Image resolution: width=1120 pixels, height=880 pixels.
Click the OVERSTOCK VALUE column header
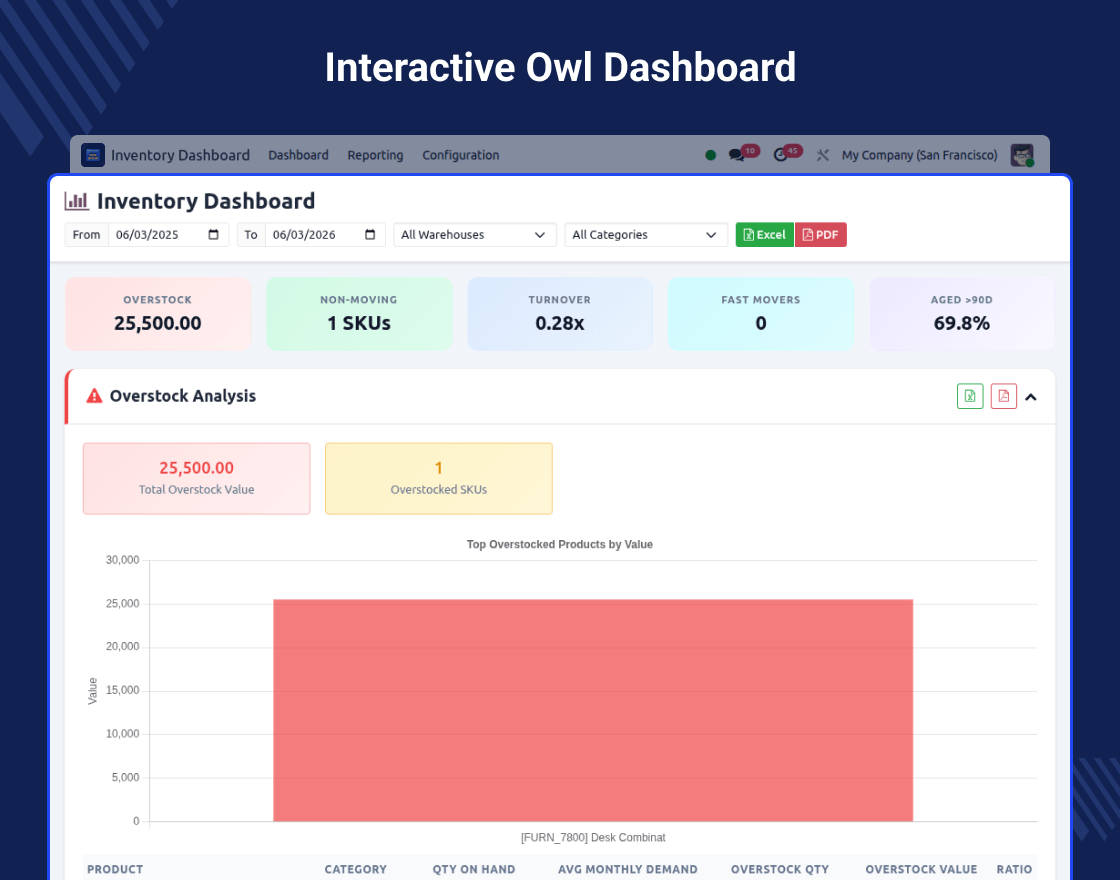coord(921,869)
